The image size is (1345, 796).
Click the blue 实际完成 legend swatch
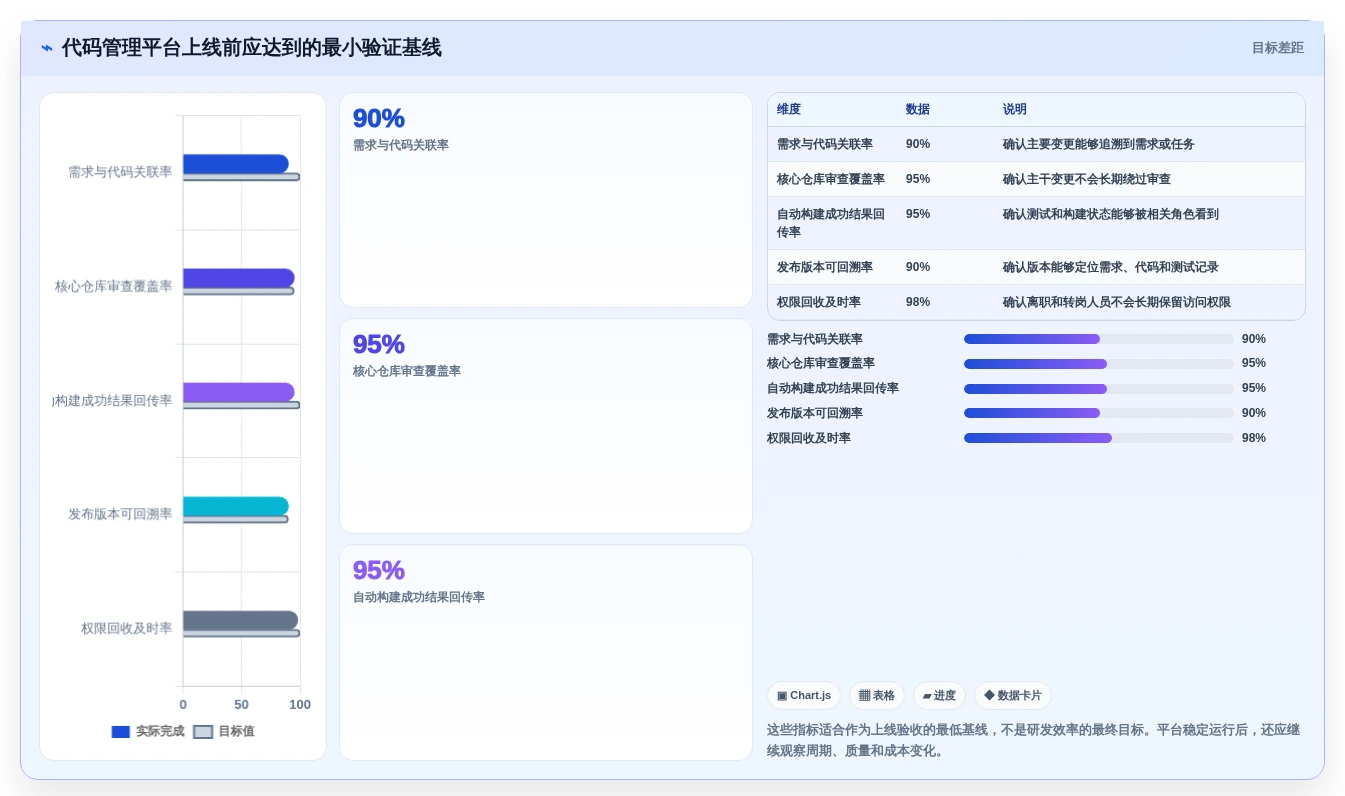[121, 732]
